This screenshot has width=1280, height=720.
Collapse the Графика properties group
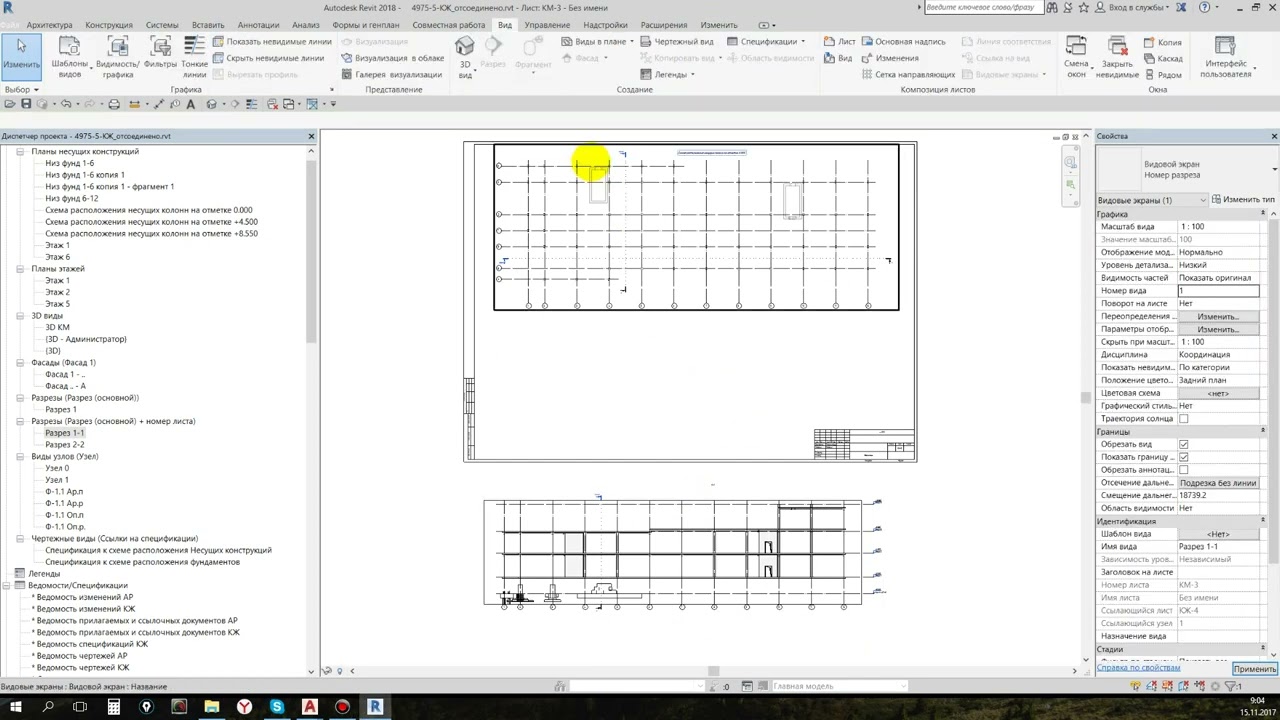click(x=1262, y=215)
